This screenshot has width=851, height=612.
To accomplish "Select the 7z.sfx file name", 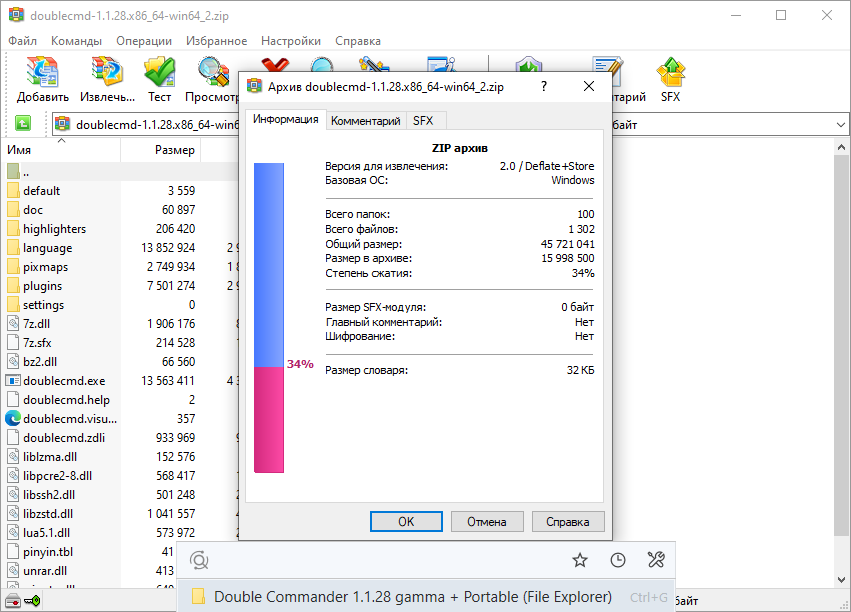I will pos(37,342).
